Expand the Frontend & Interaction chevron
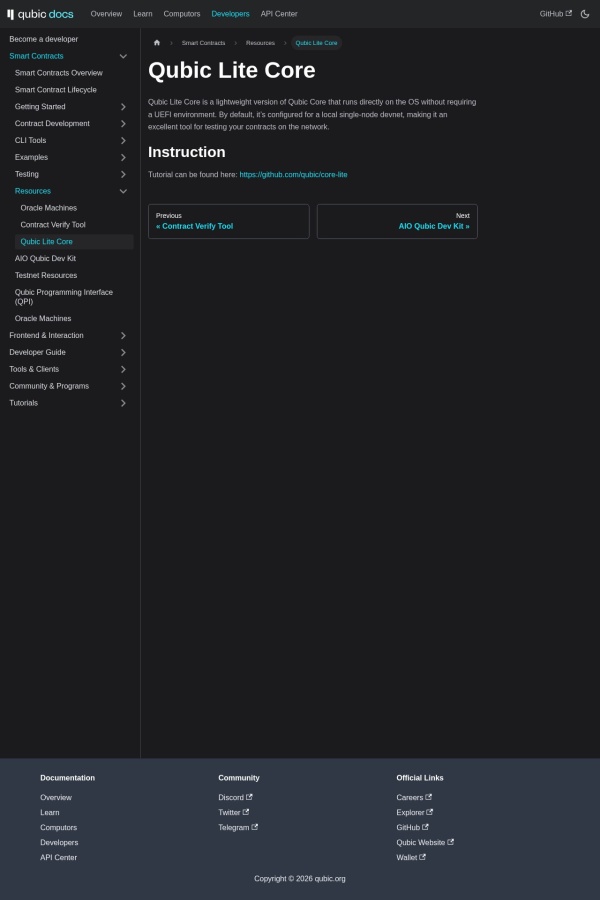The image size is (600, 900). click(123, 335)
